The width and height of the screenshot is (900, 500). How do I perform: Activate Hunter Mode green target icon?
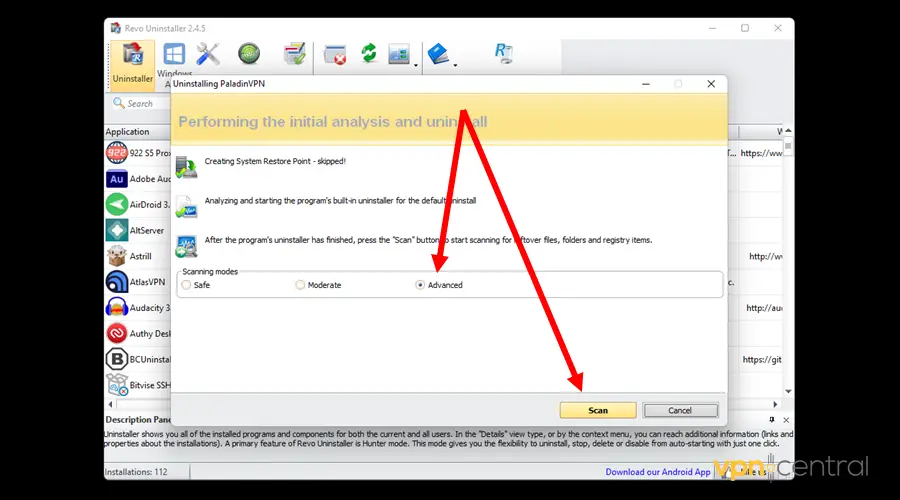click(248, 54)
